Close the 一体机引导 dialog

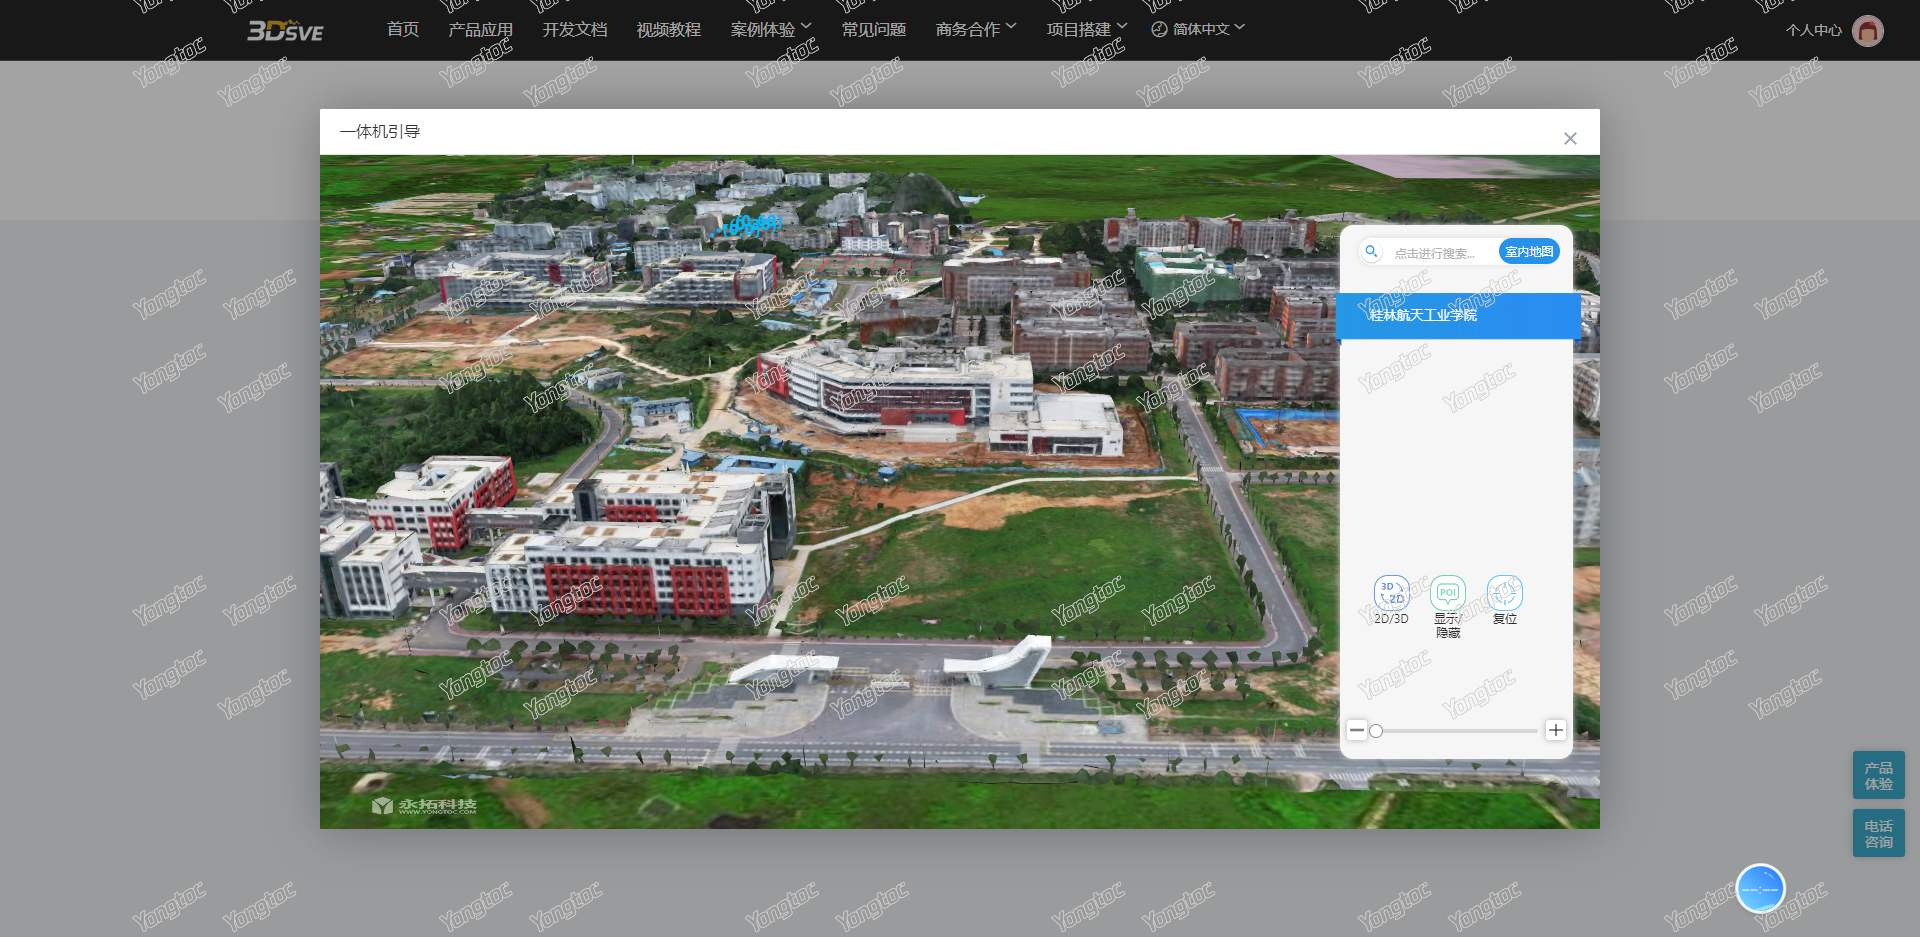(x=1570, y=139)
